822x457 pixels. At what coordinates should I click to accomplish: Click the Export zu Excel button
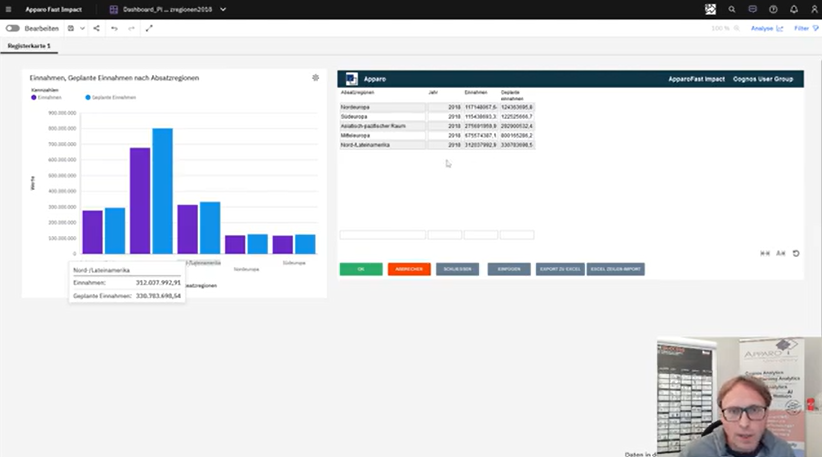[560, 269]
